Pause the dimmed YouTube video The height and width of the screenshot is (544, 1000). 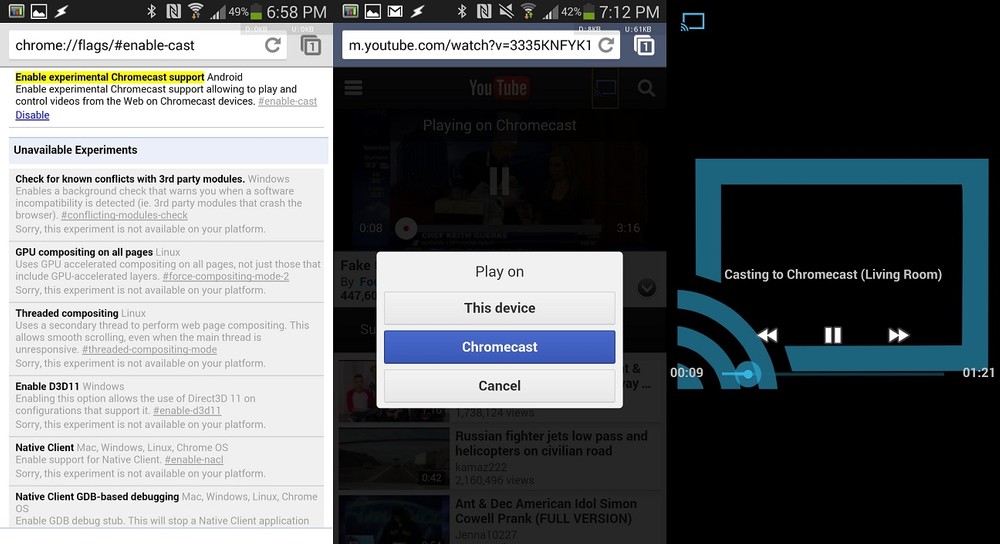499,181
